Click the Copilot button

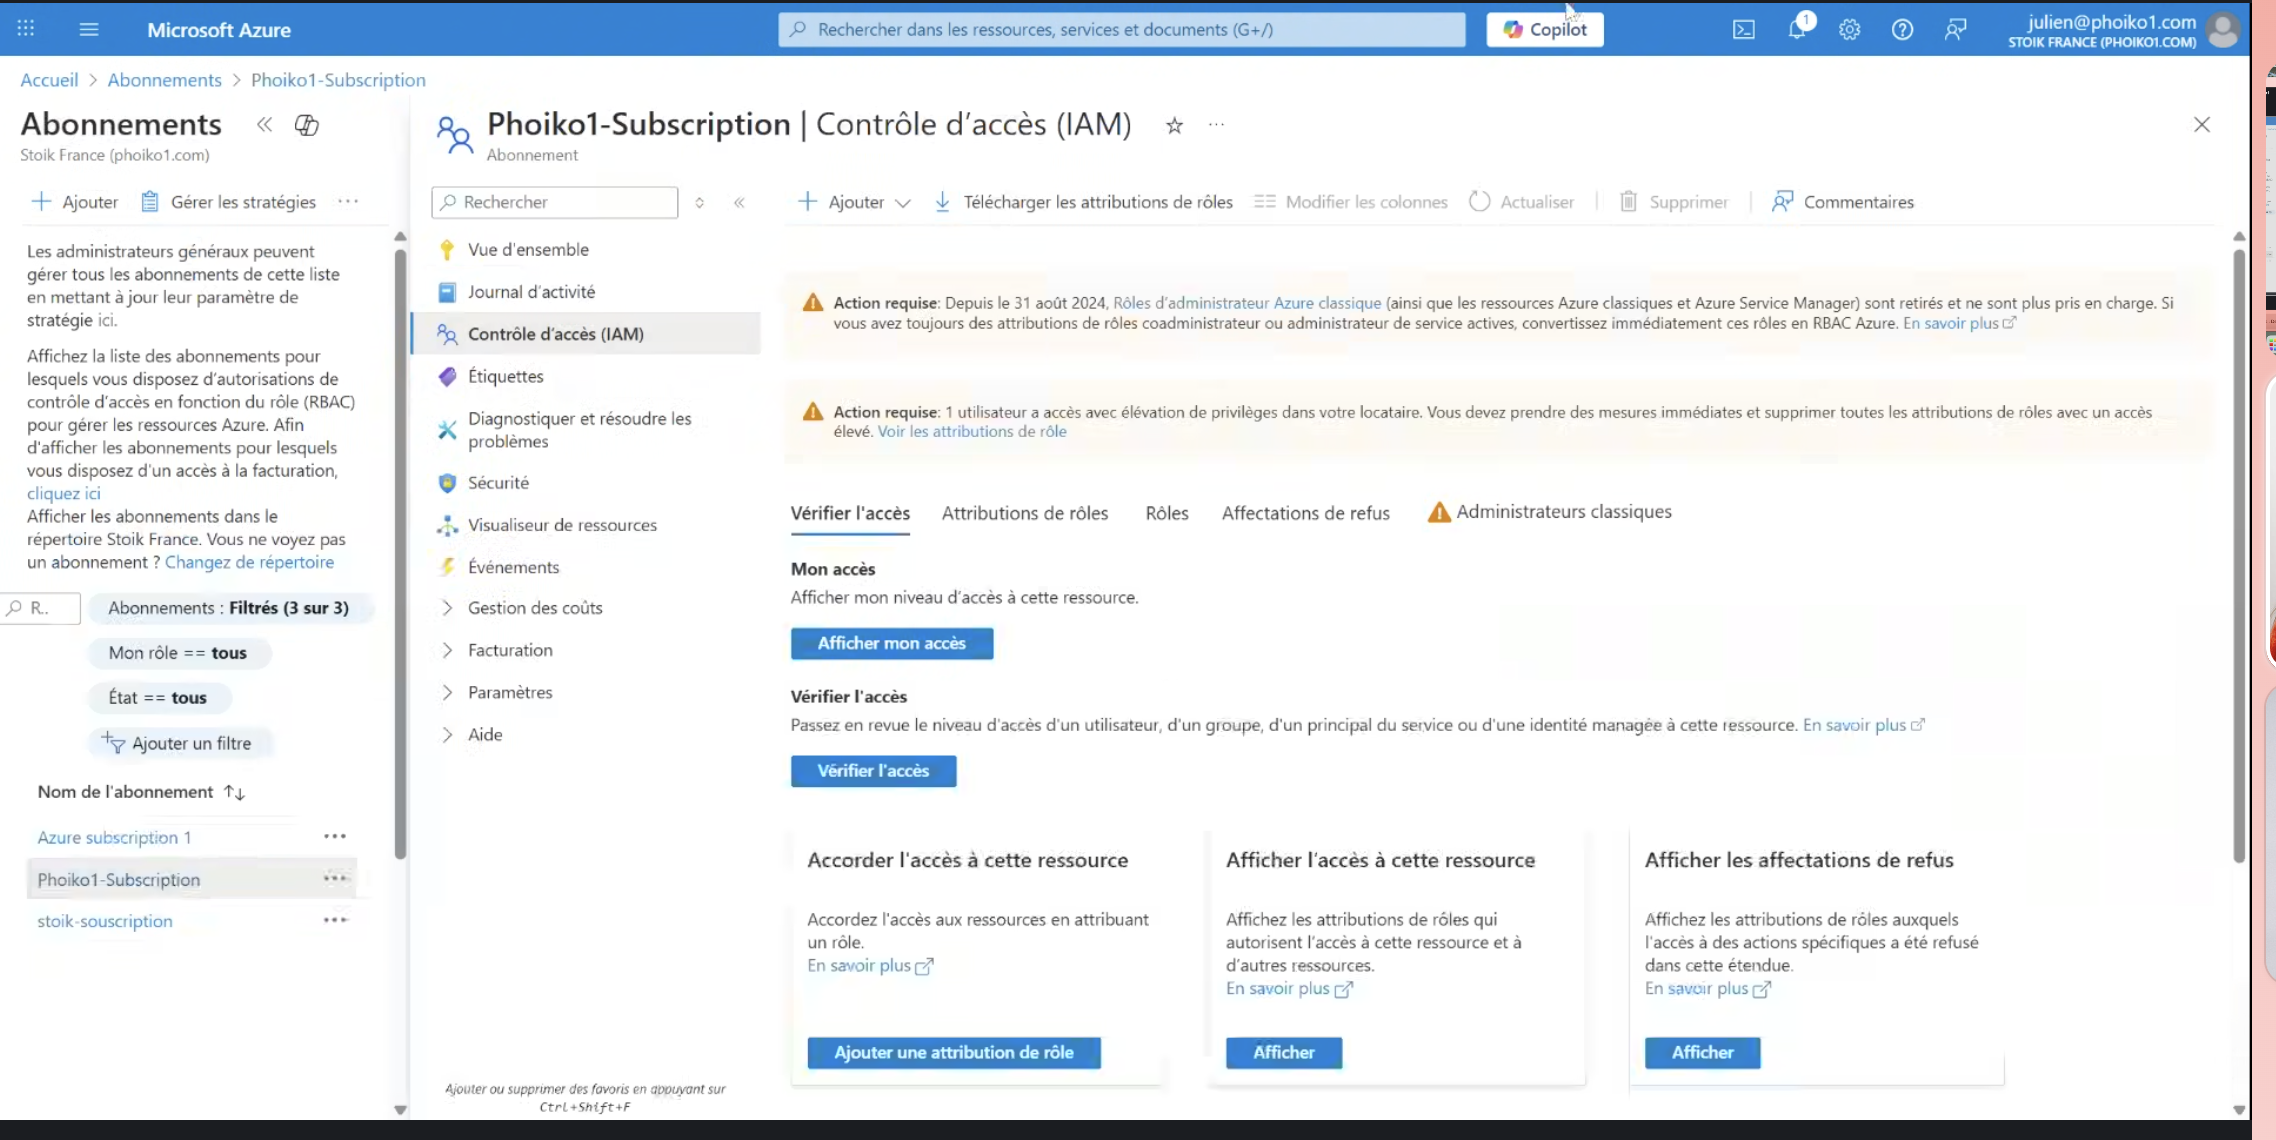pos(1544,29)
